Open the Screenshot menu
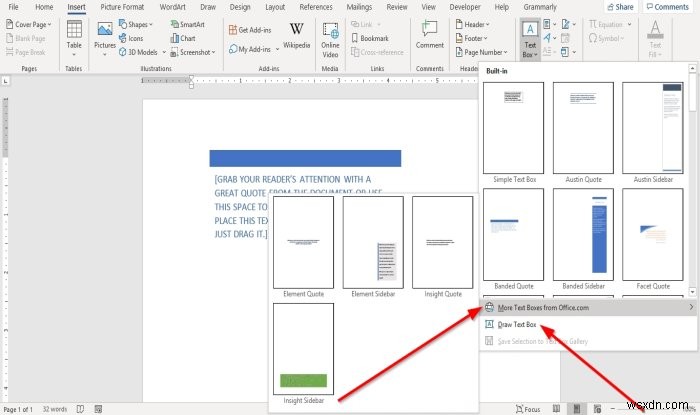 pos(193,52)
